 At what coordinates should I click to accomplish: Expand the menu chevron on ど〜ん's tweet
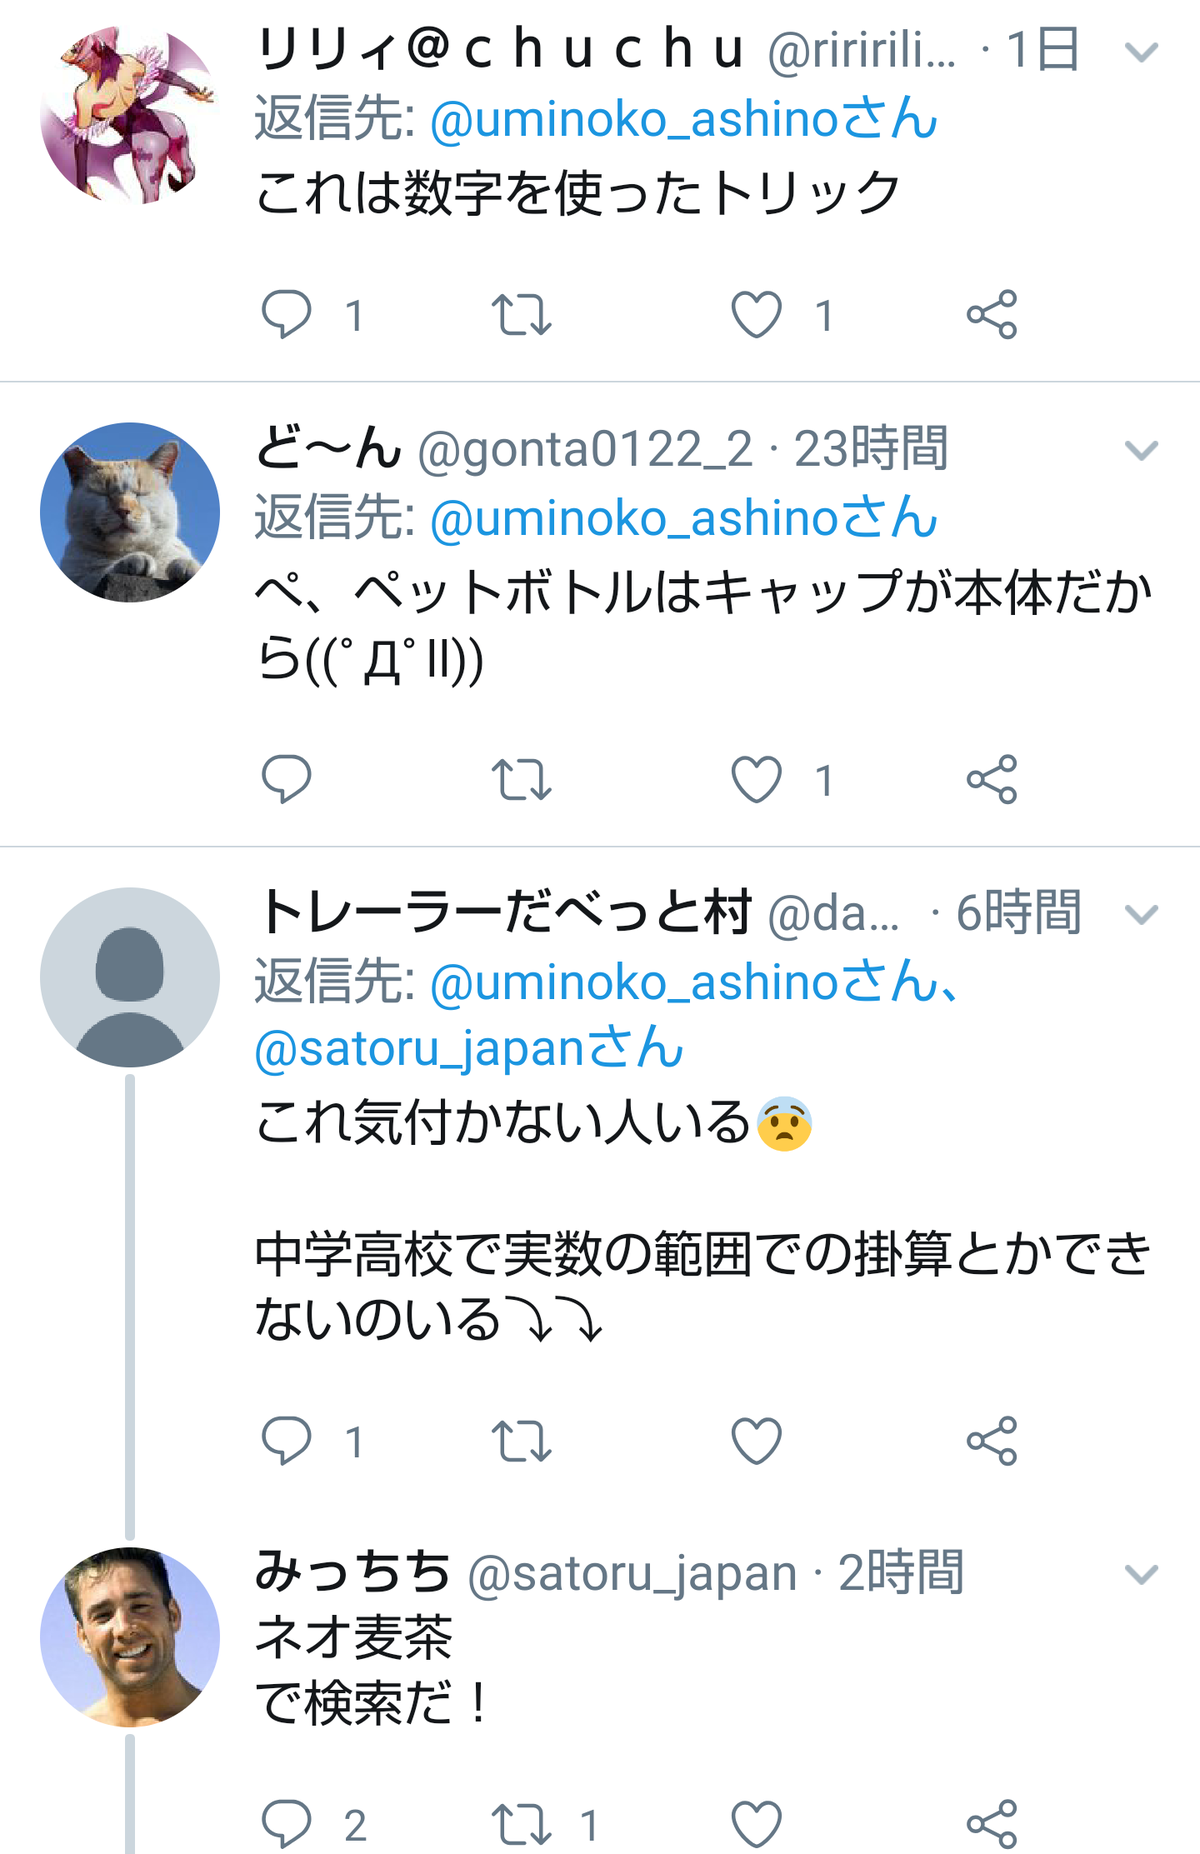pyautogui.click(x=1141, y=451)
